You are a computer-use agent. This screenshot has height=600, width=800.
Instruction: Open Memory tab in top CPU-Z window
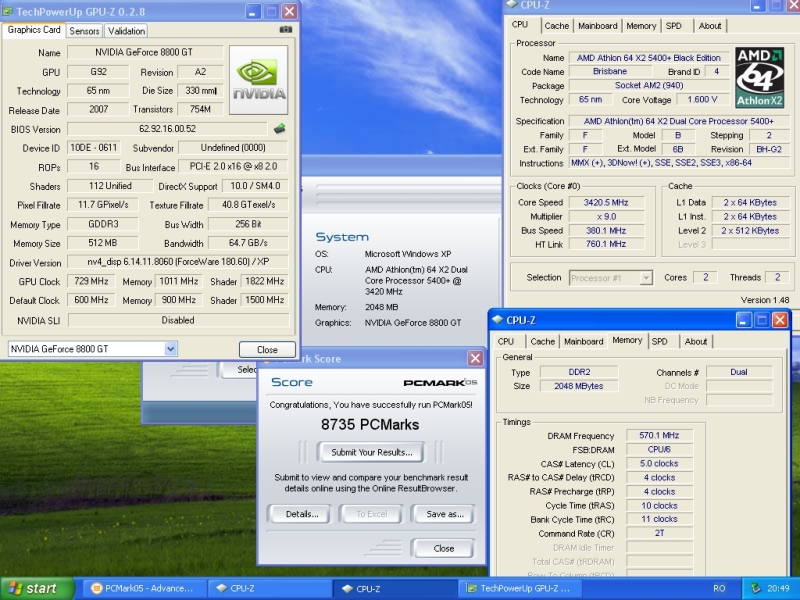click(x=641, y=26)
